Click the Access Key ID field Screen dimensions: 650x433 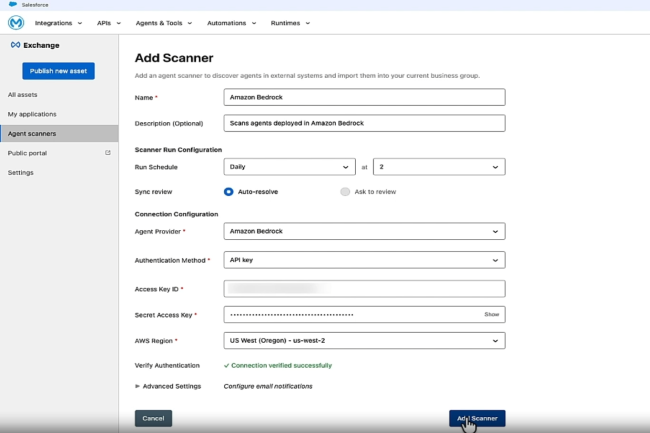click(364, 289)
